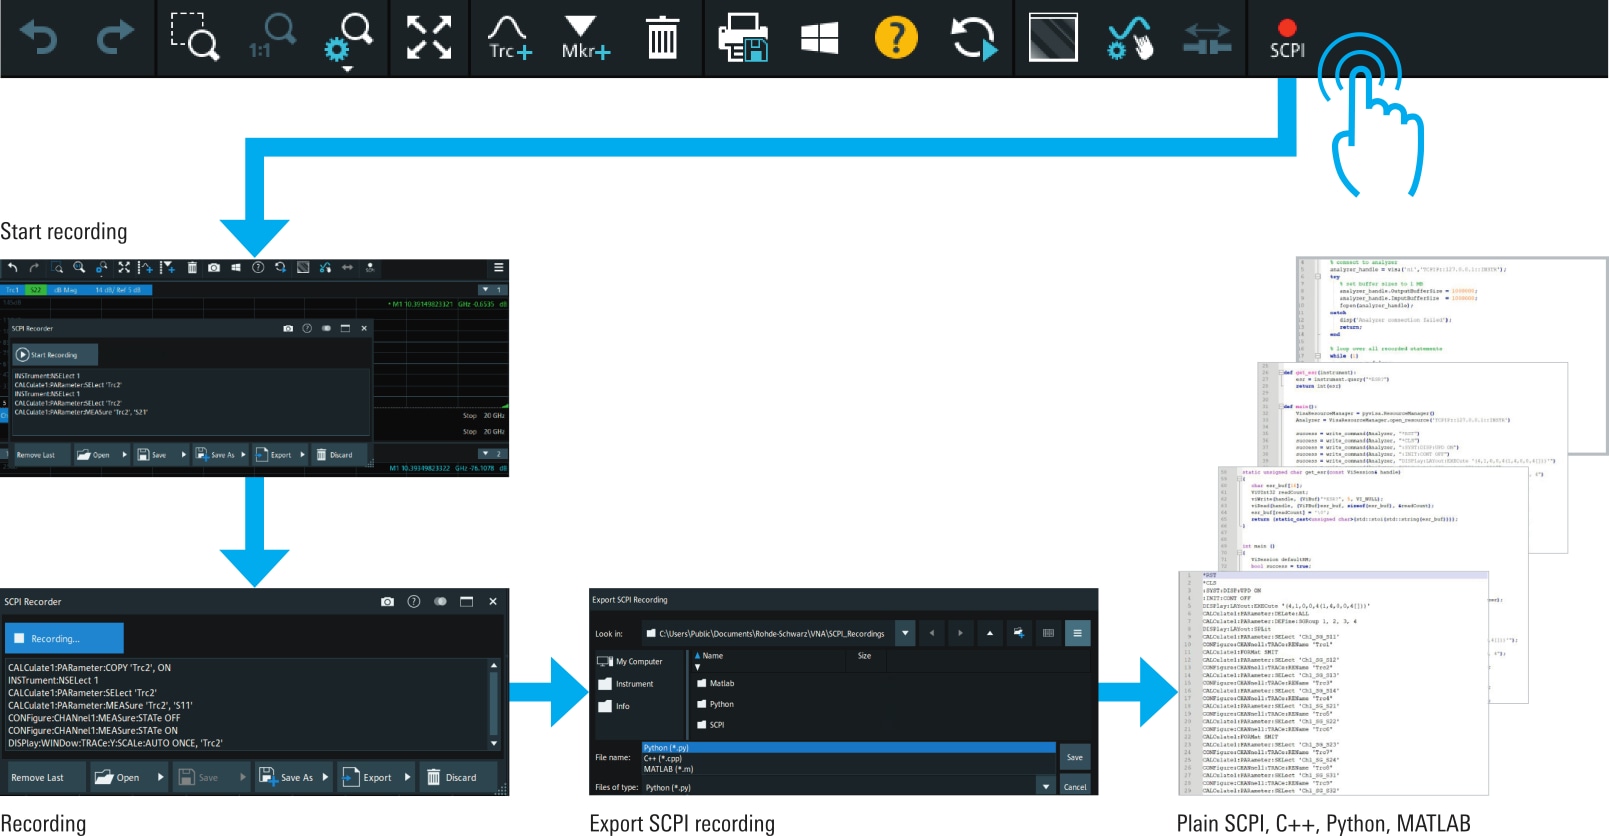Select the zoom-select tool in the large toolbar
This screenshot has height=836, width=1609.
click(x=194, y=37)
